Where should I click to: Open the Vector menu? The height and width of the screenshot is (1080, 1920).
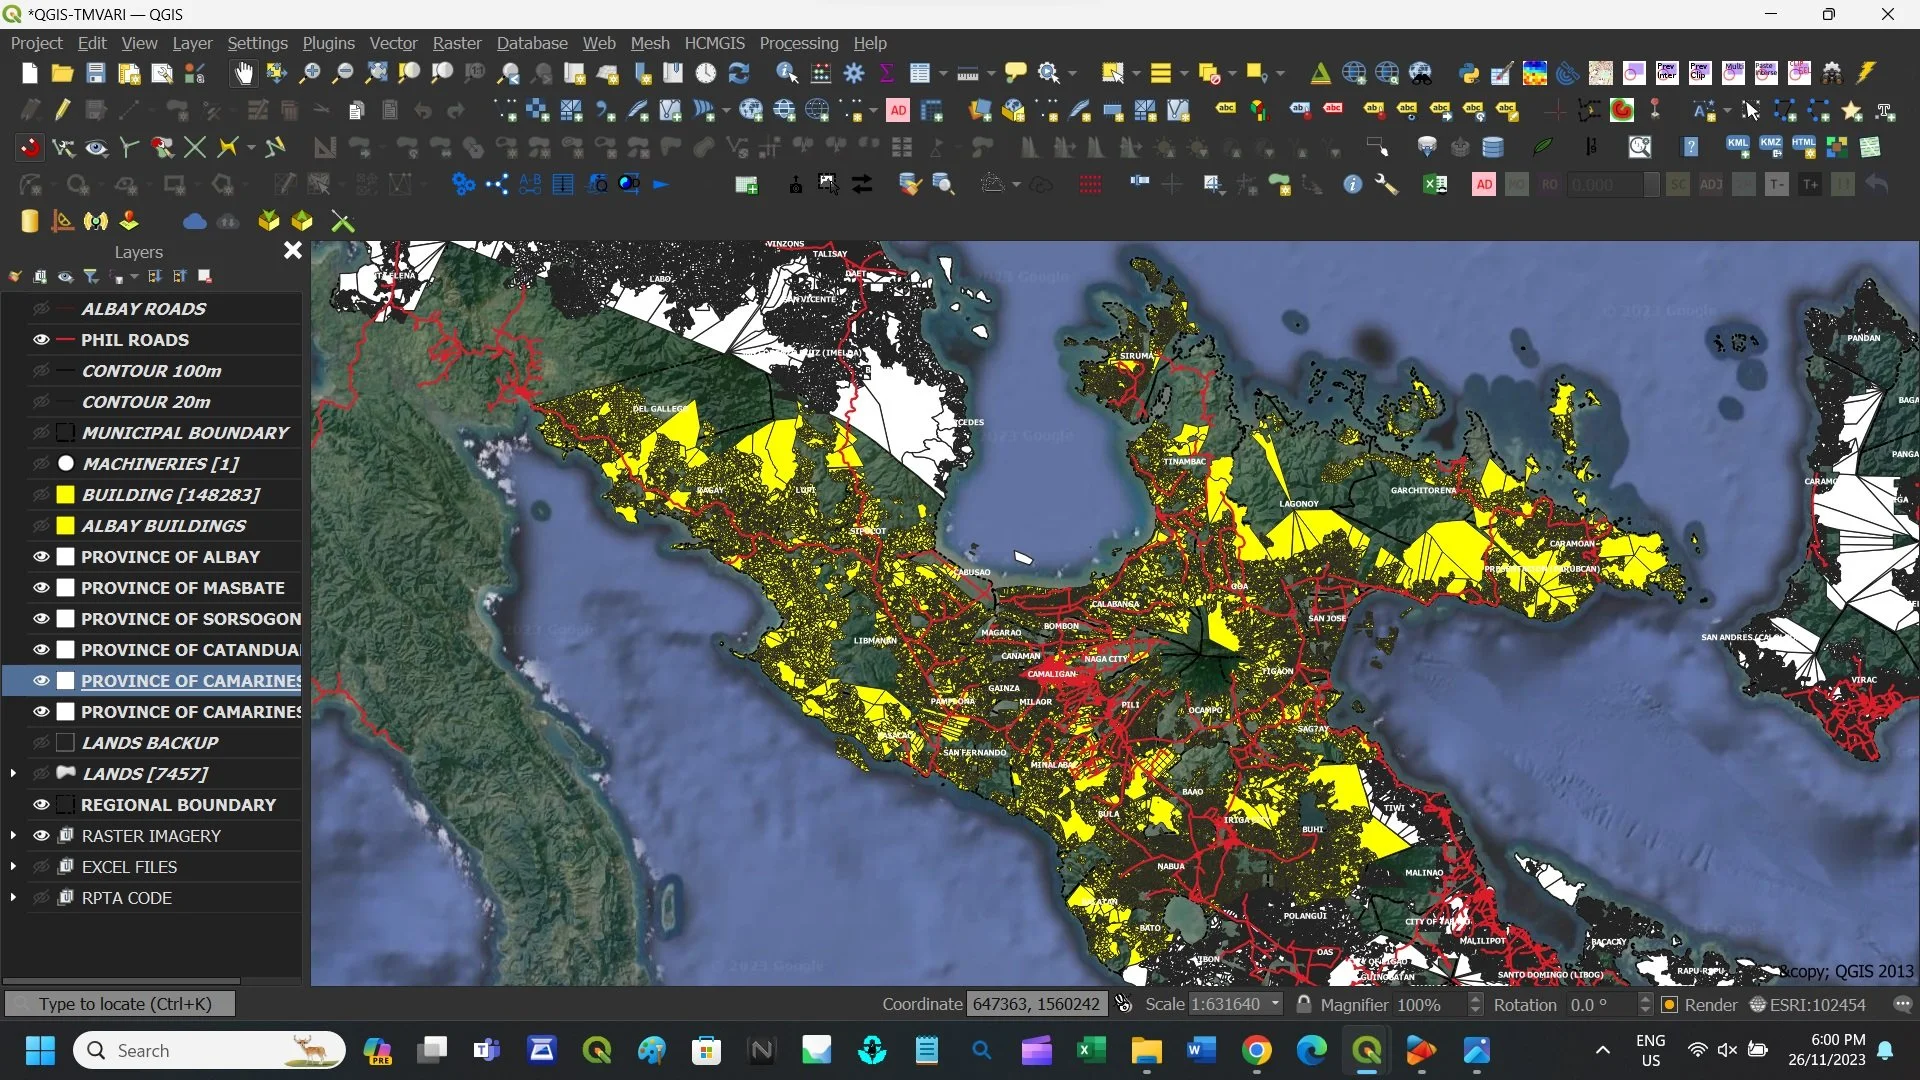(x=393, y=43)
